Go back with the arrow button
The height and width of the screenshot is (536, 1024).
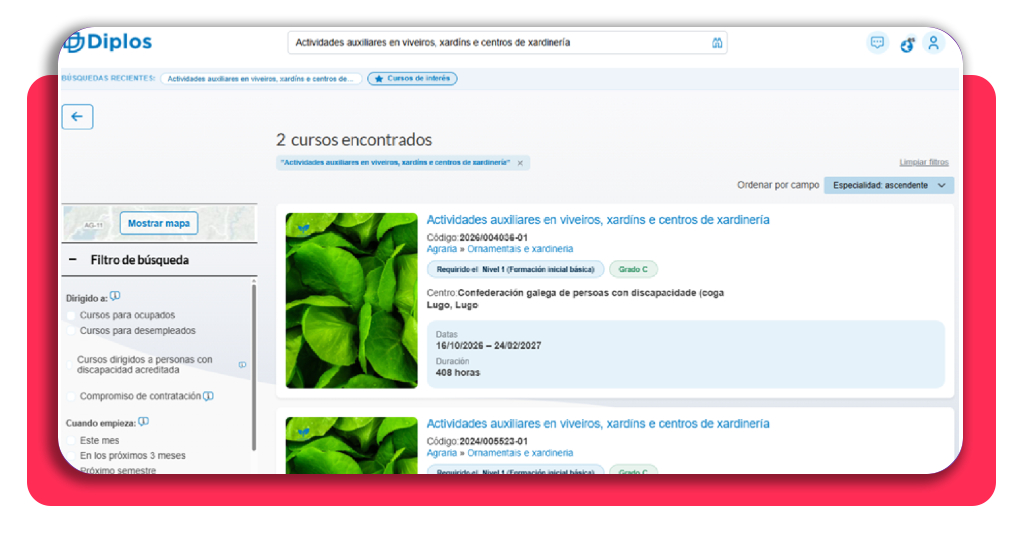(x=77, y=117)
